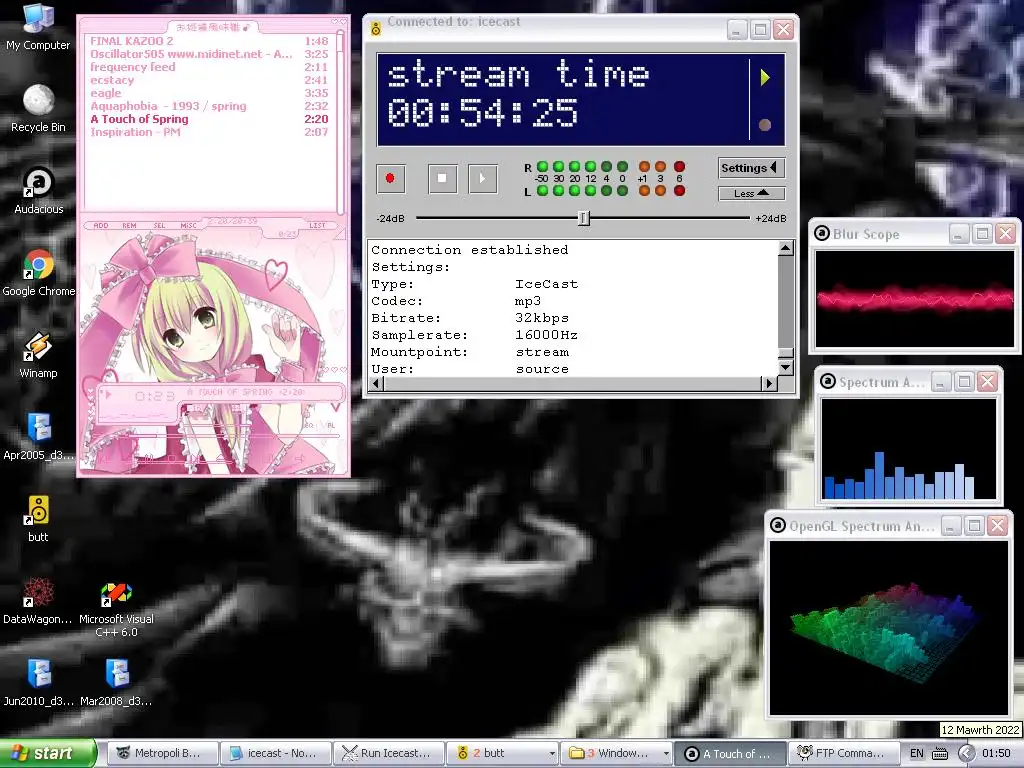
Task: Click the OpenGL Spectrum window title icon
Action: click(x=778, y=526)
